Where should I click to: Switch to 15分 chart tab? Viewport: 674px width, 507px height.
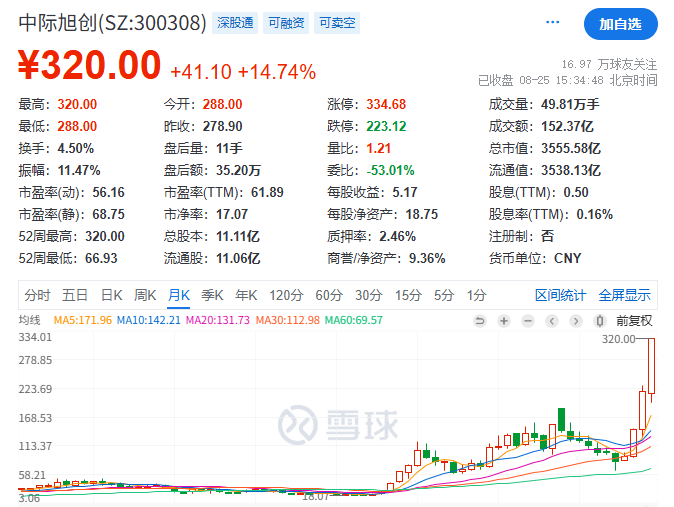coord(408,295)
